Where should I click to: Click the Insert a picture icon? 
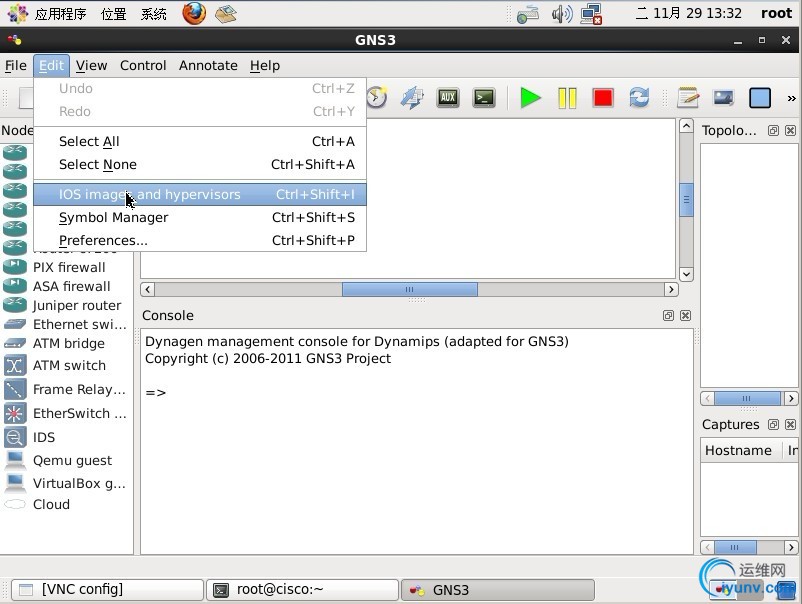[x=724, y=98]
